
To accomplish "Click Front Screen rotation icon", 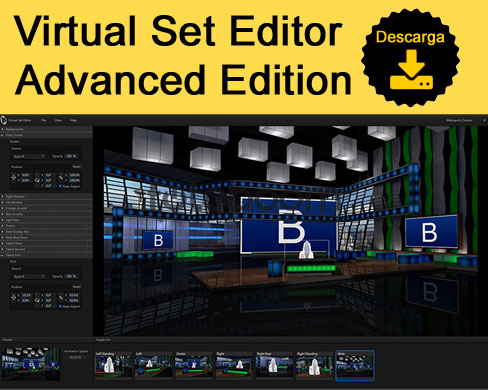I will click(x=37, y=180).
